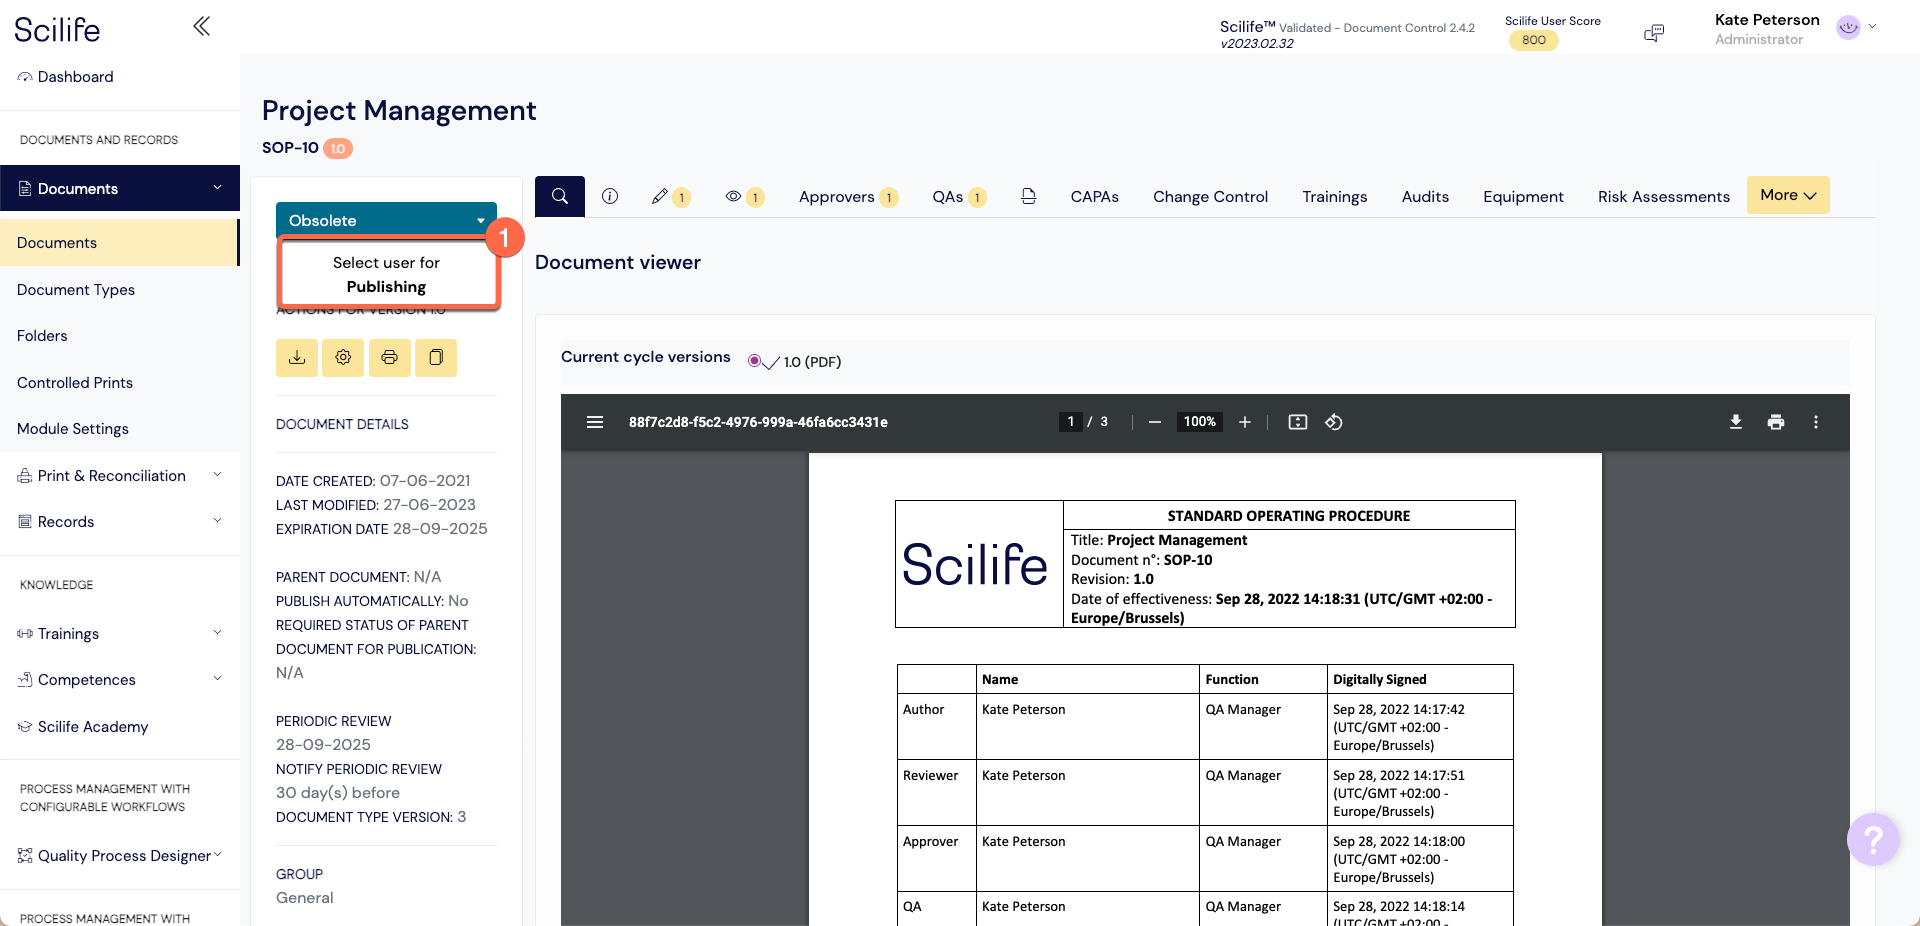Image resolution: width=1920 pixels, height=926 pixels.
Task: Choose Select user for Publishing option
Action: [x=387, y=274]
